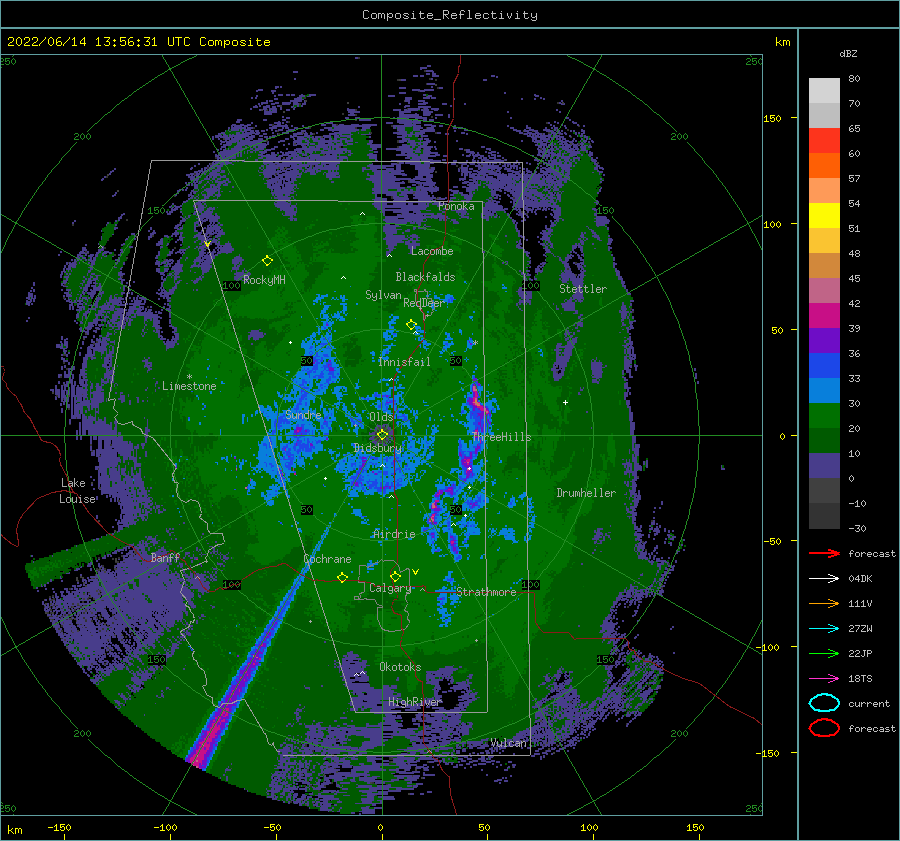Viewport: 900px width, 841px height.
Task: Click the Strathmore town label
Action: [x=486, y=592]
